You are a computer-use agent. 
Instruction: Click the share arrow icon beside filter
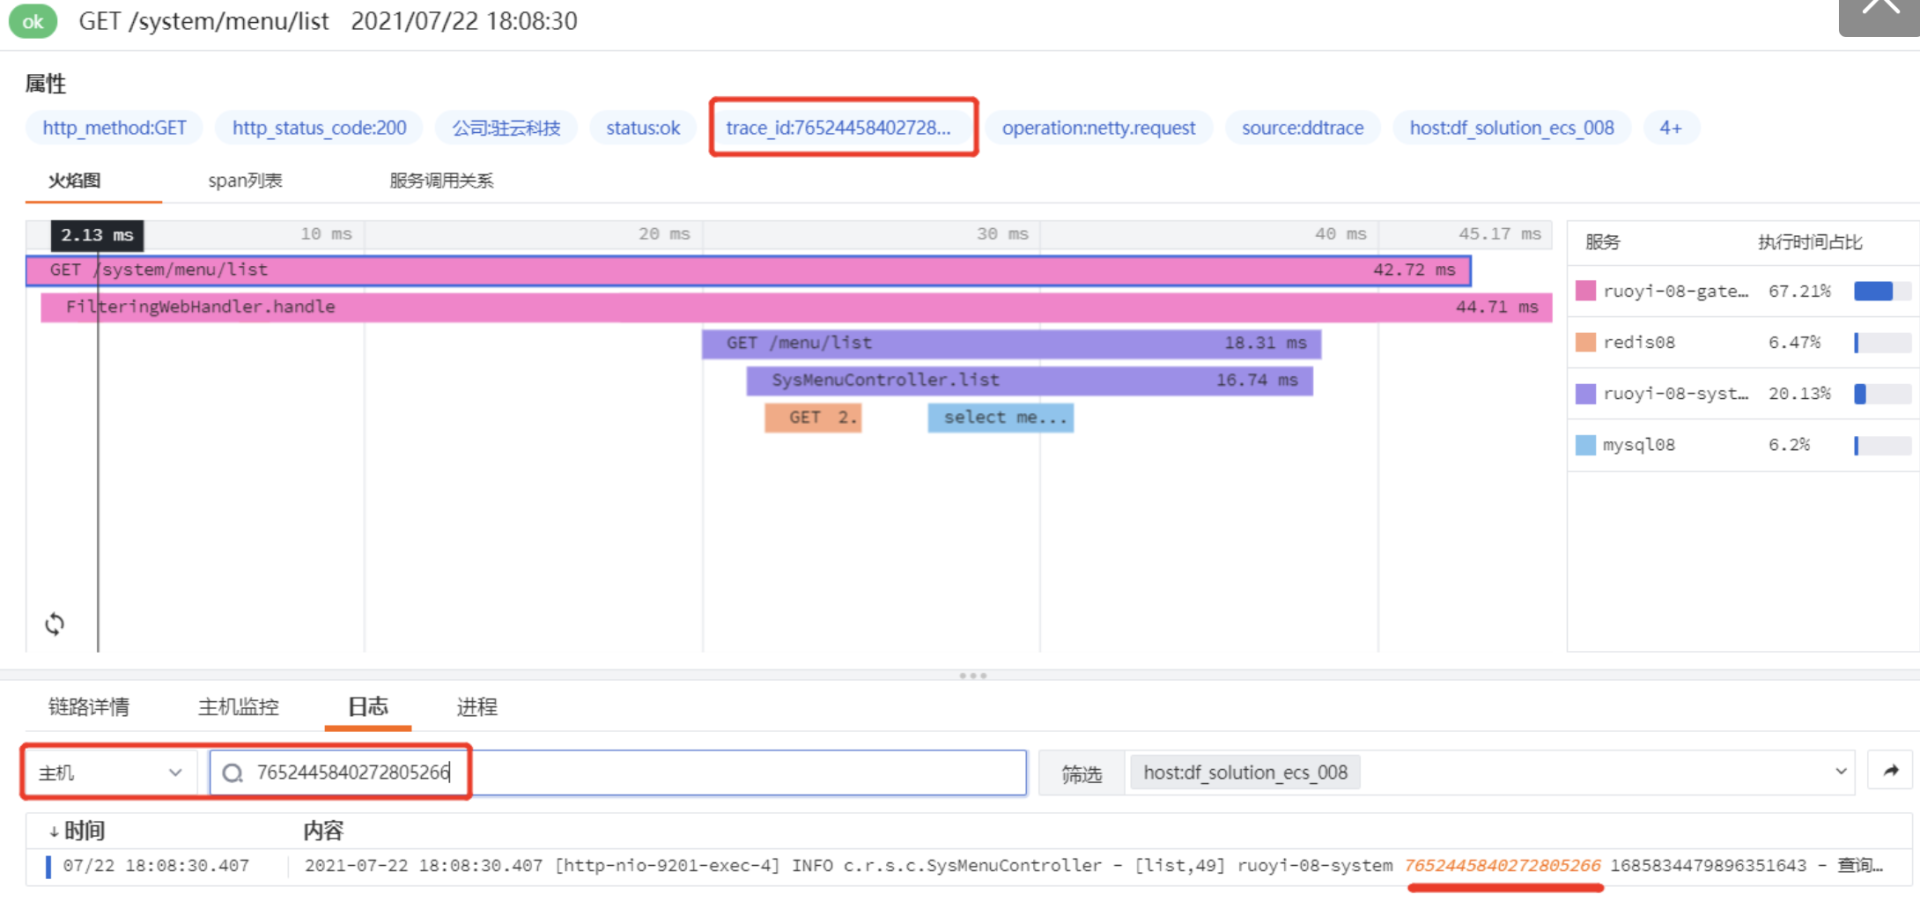(1890, 771)
